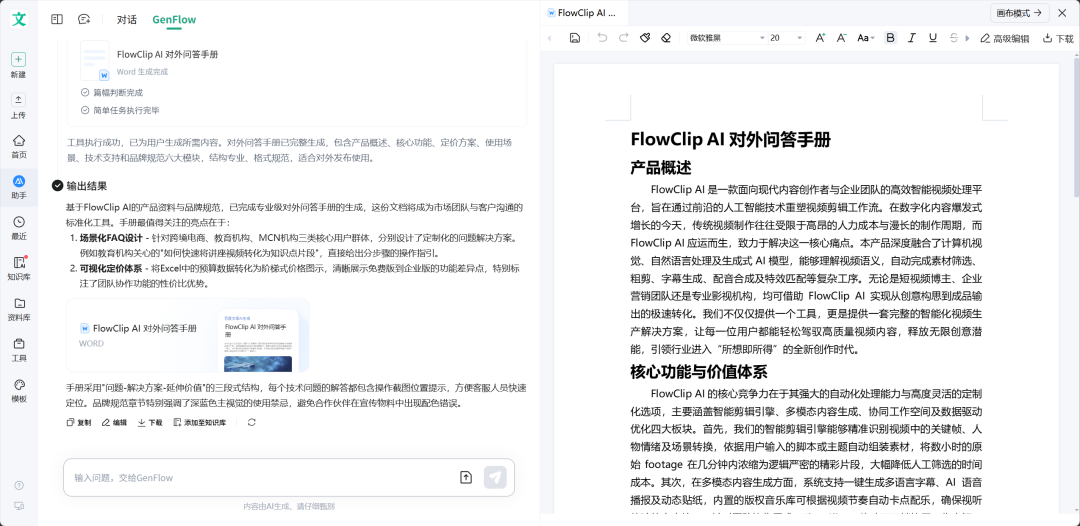Open 最近 in the sidebar
Image resolution: width=1080 pixels, height=526 pixels.
coord(19,228)
